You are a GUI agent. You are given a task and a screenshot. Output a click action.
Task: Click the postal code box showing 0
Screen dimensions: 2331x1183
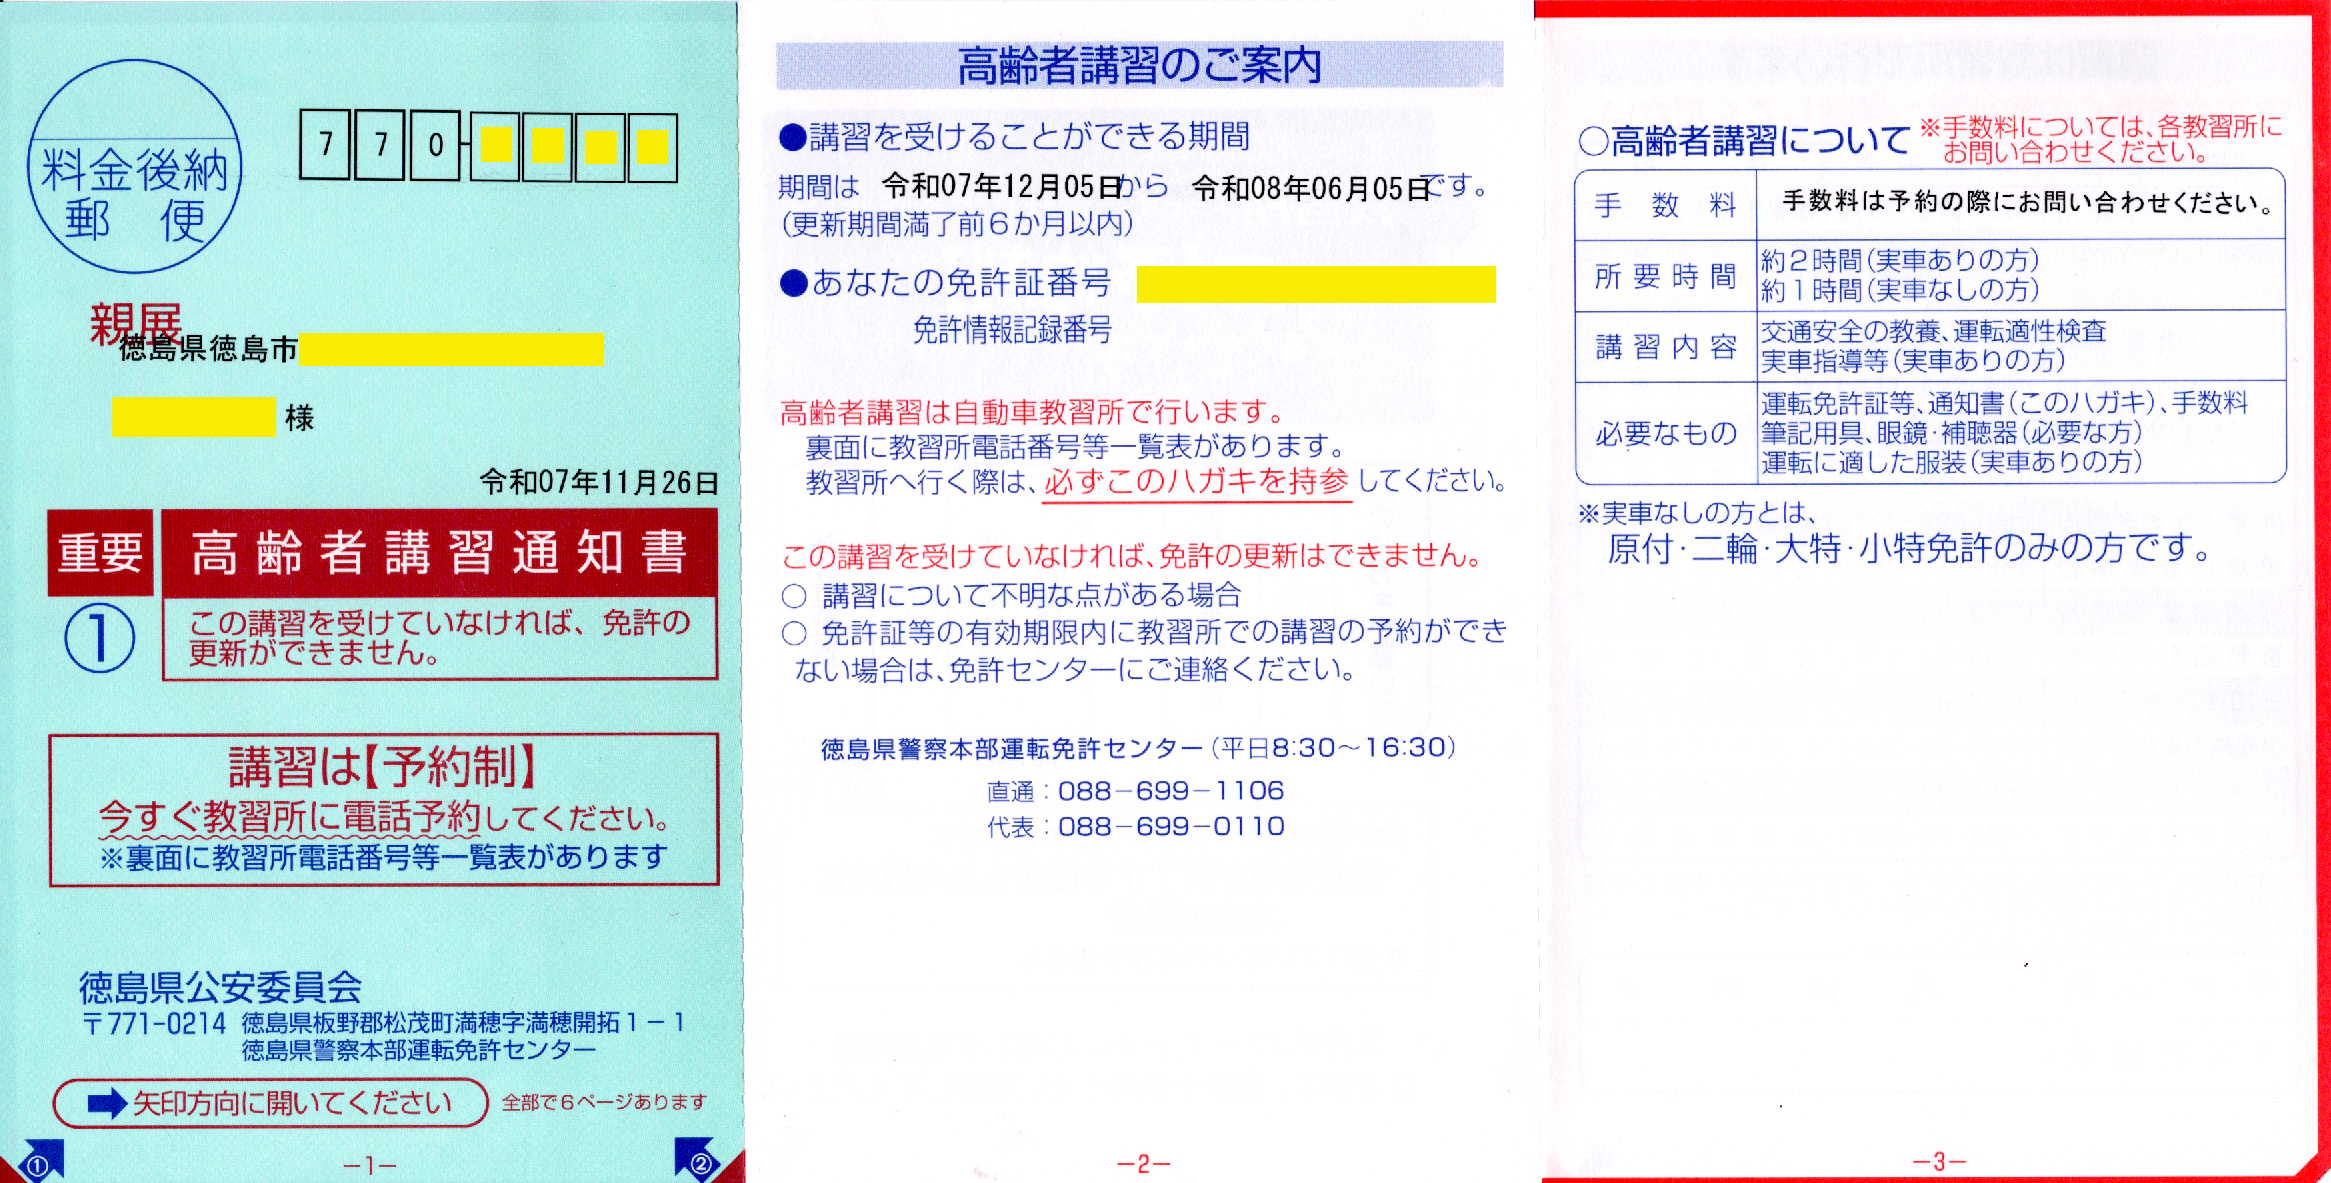435,146
